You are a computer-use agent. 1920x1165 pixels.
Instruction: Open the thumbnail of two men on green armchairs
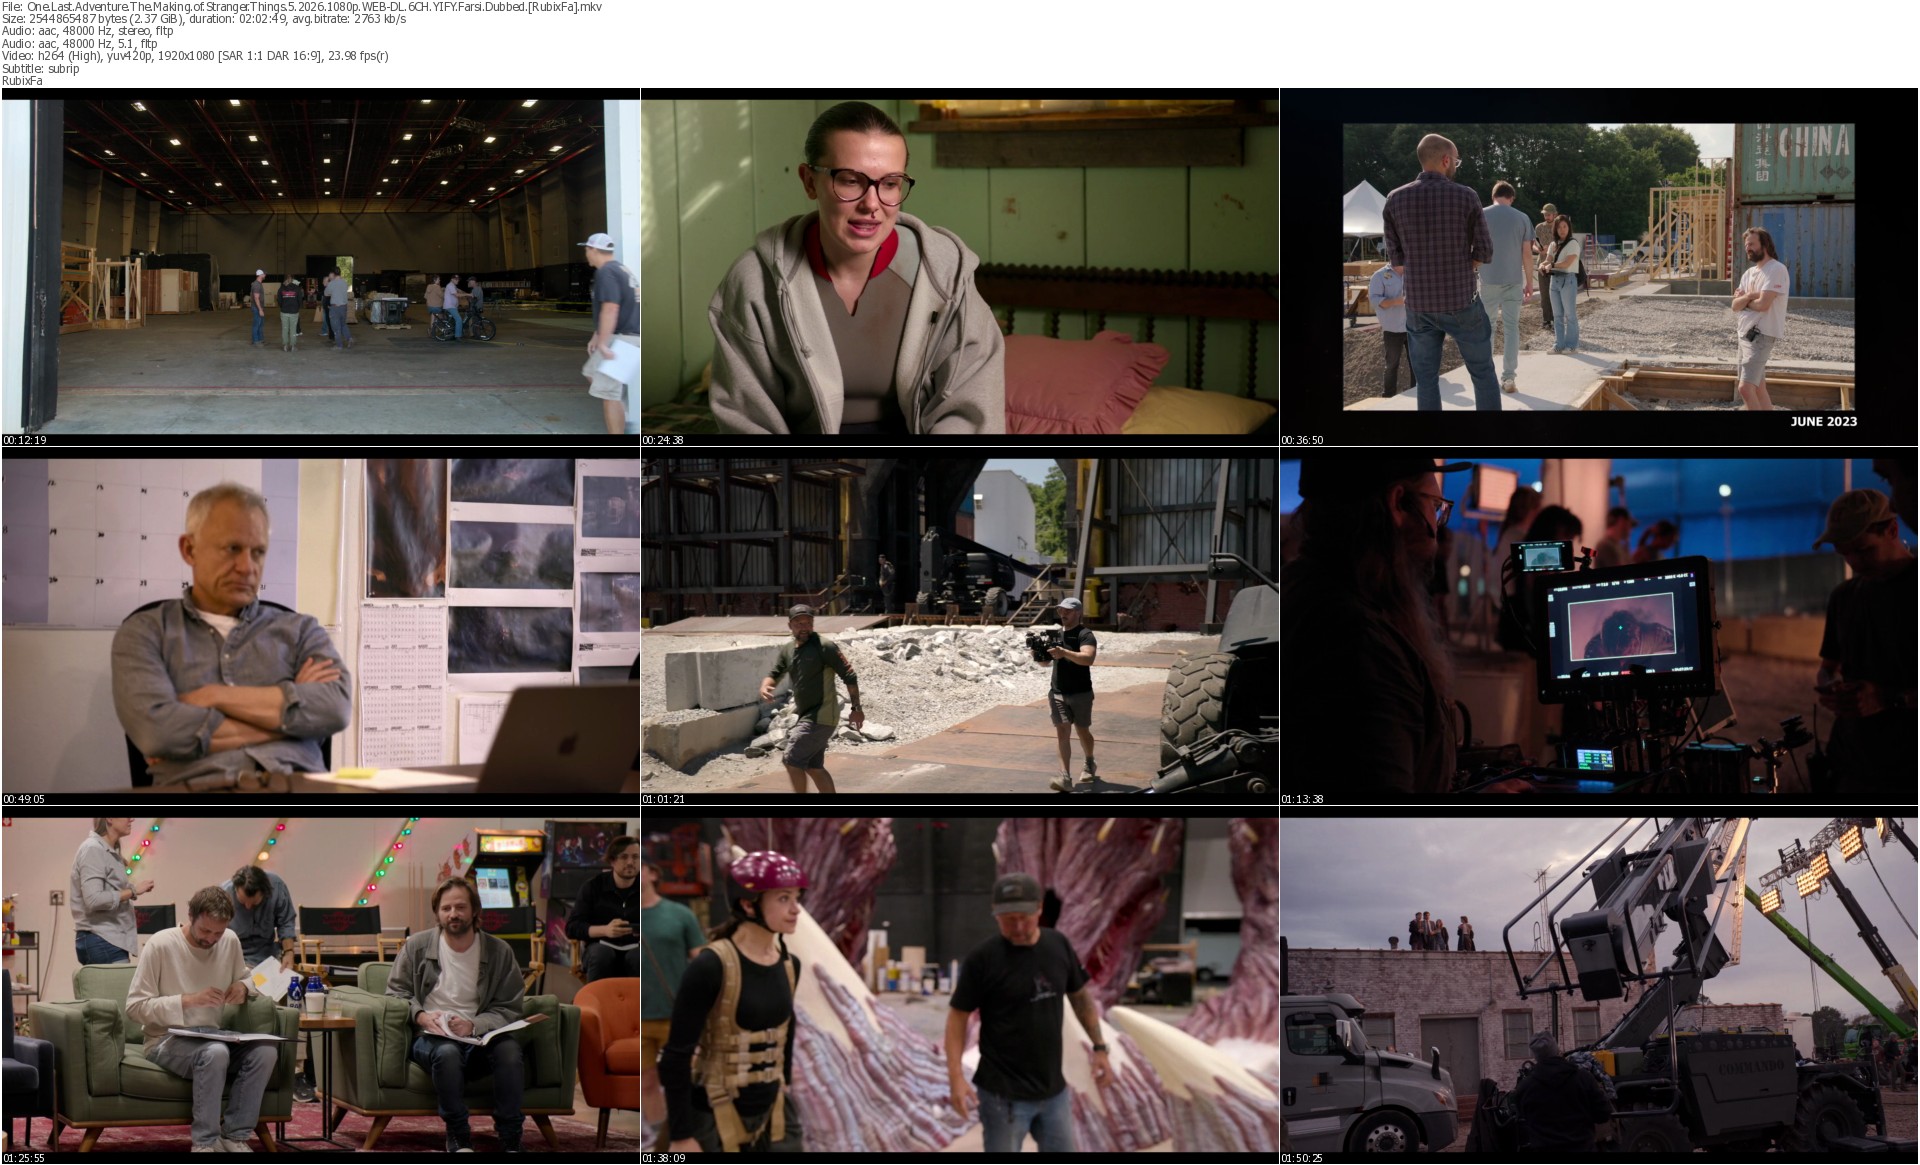(x=321, y=985)
